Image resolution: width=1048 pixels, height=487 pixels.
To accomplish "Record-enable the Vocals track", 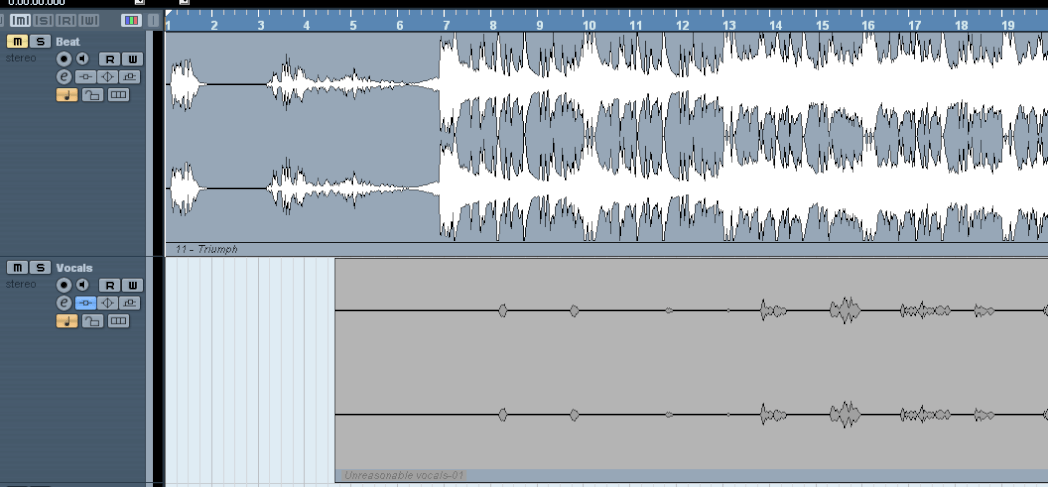I will 63,285.
